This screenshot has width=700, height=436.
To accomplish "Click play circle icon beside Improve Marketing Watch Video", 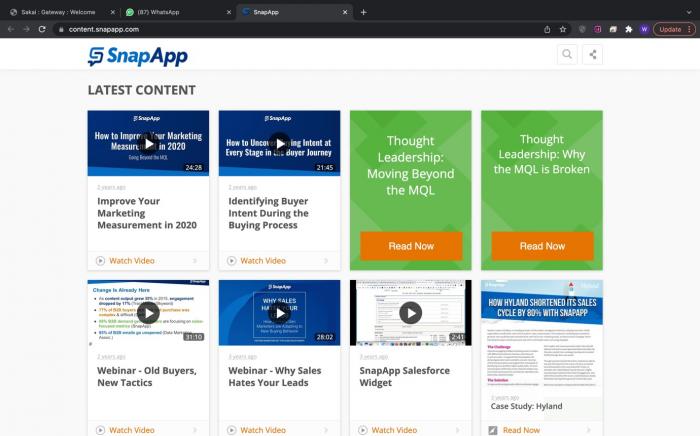I will 100,261.
